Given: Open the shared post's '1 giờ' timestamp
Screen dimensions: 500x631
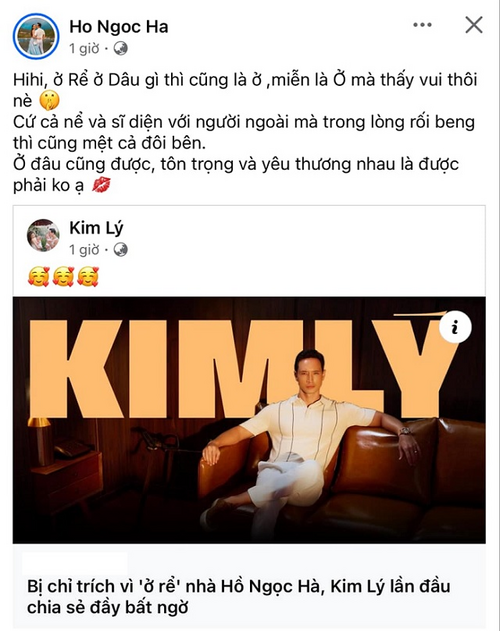Looking at the screenshot, I should (x=84, y=250).
